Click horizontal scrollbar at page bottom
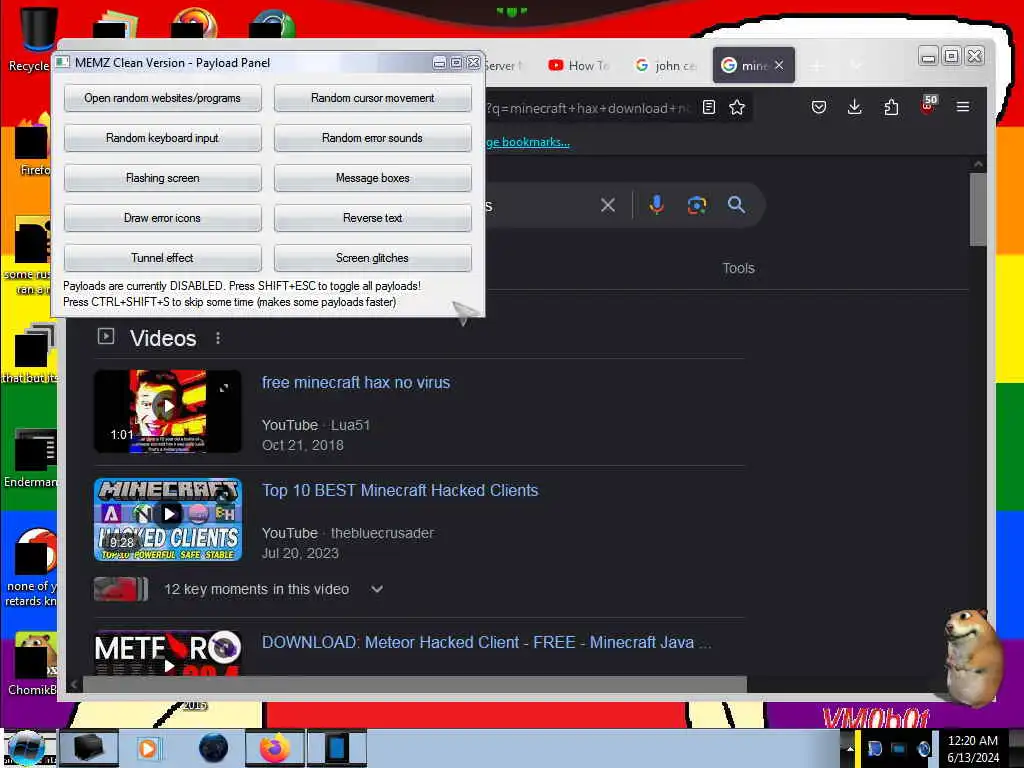 click(x=414, y=684)
